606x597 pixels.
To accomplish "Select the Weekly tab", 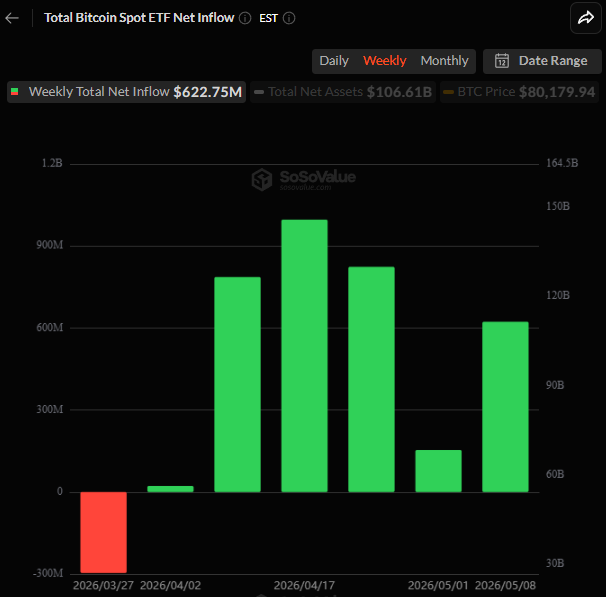I will click(385, 61).
